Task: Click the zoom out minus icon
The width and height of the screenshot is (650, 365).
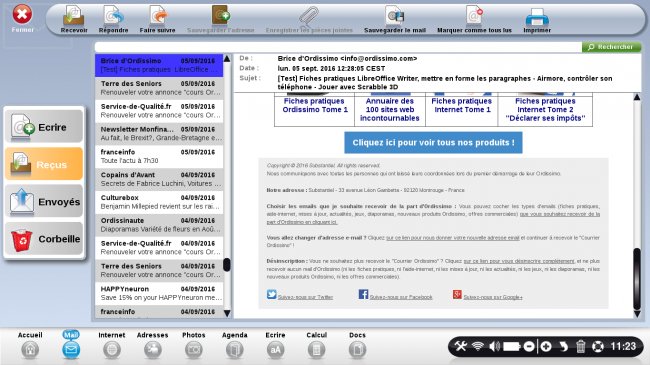Action: (x=529, y=346)
